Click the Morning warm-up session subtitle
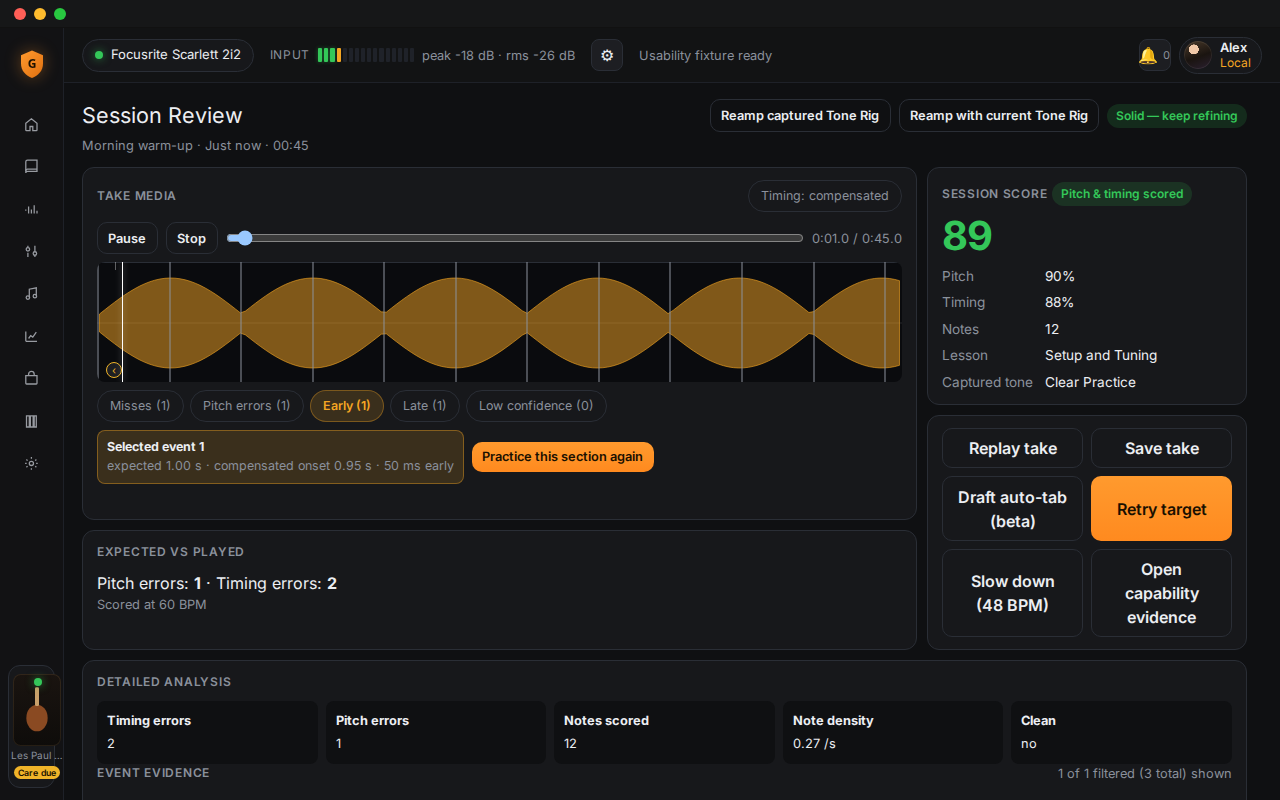Viewport: 1280px width, 800px height. pyautogui.click(x=195, y=146)
